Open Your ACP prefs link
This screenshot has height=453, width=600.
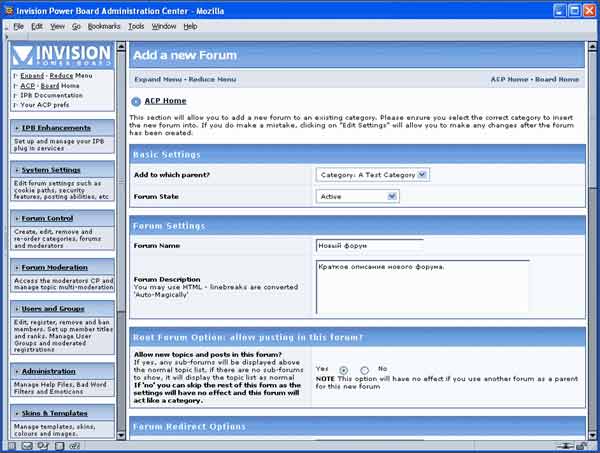[45, 105]
